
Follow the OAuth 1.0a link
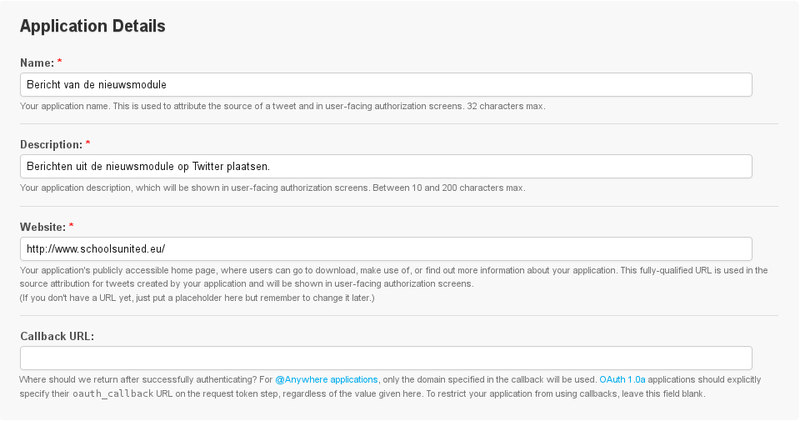(x=622, y=380)
